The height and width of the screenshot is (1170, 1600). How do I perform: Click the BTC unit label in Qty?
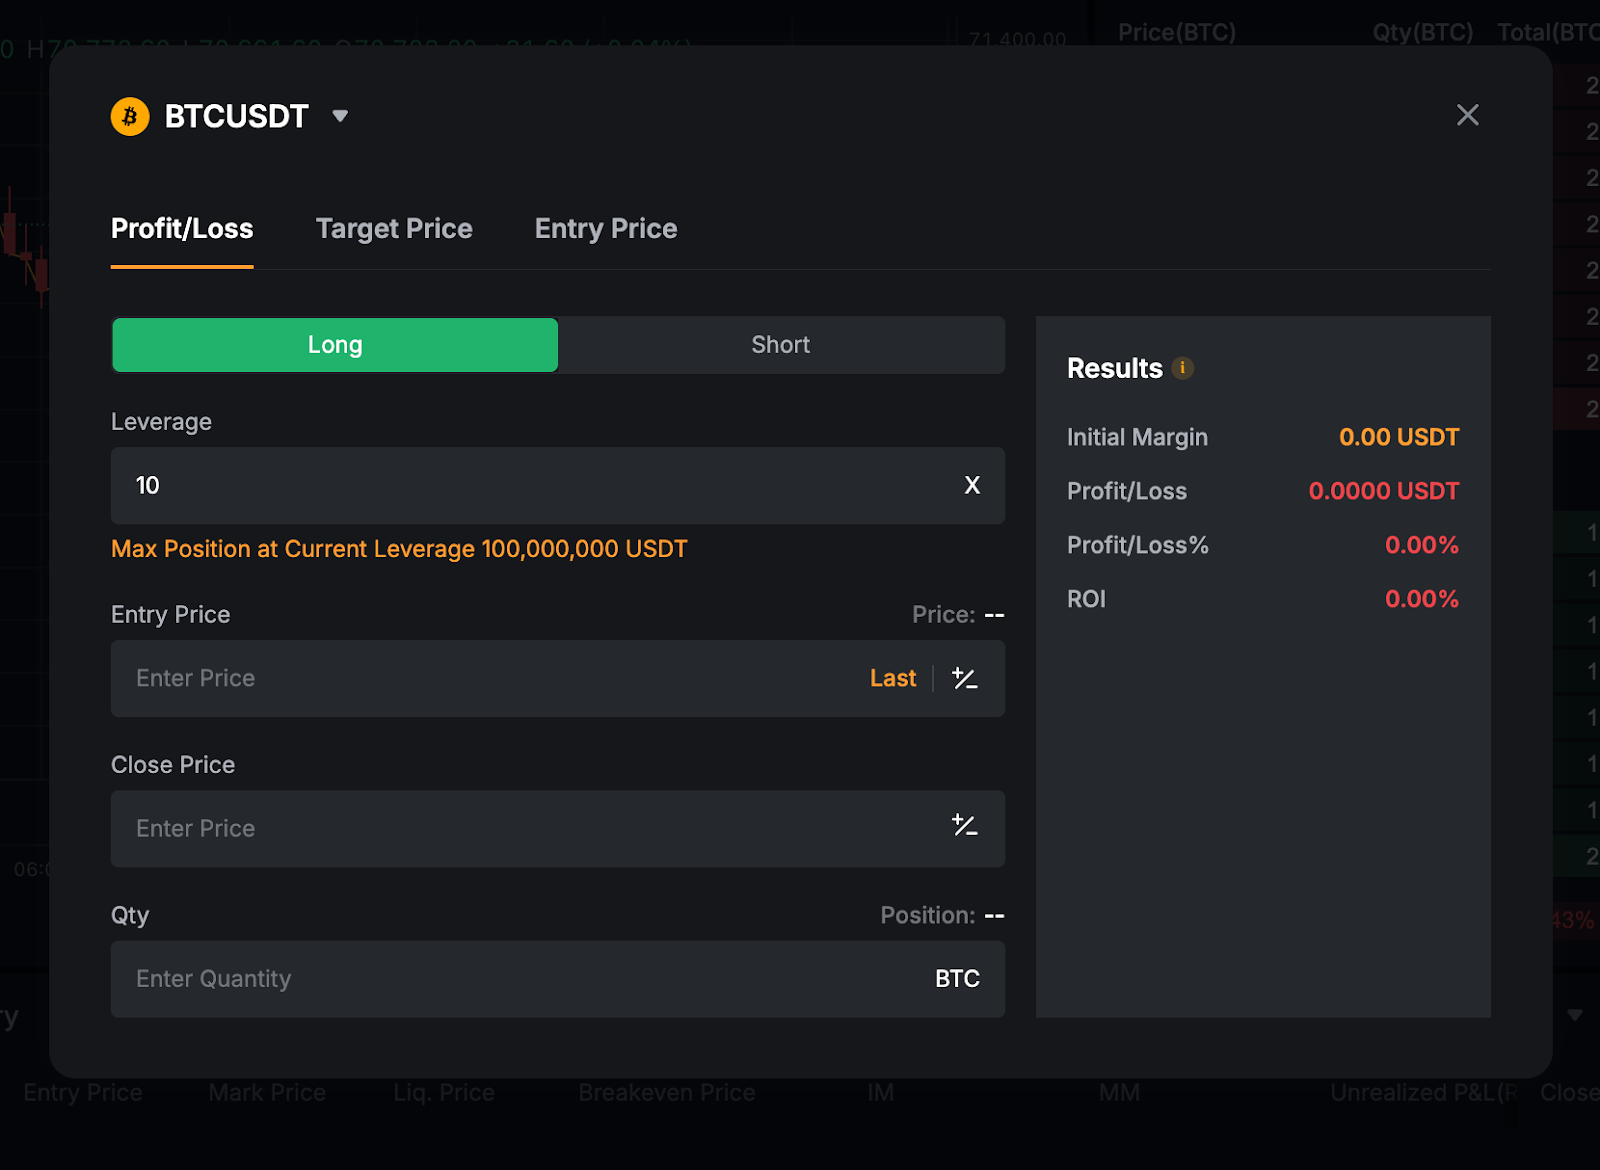(x=957, y=979)
